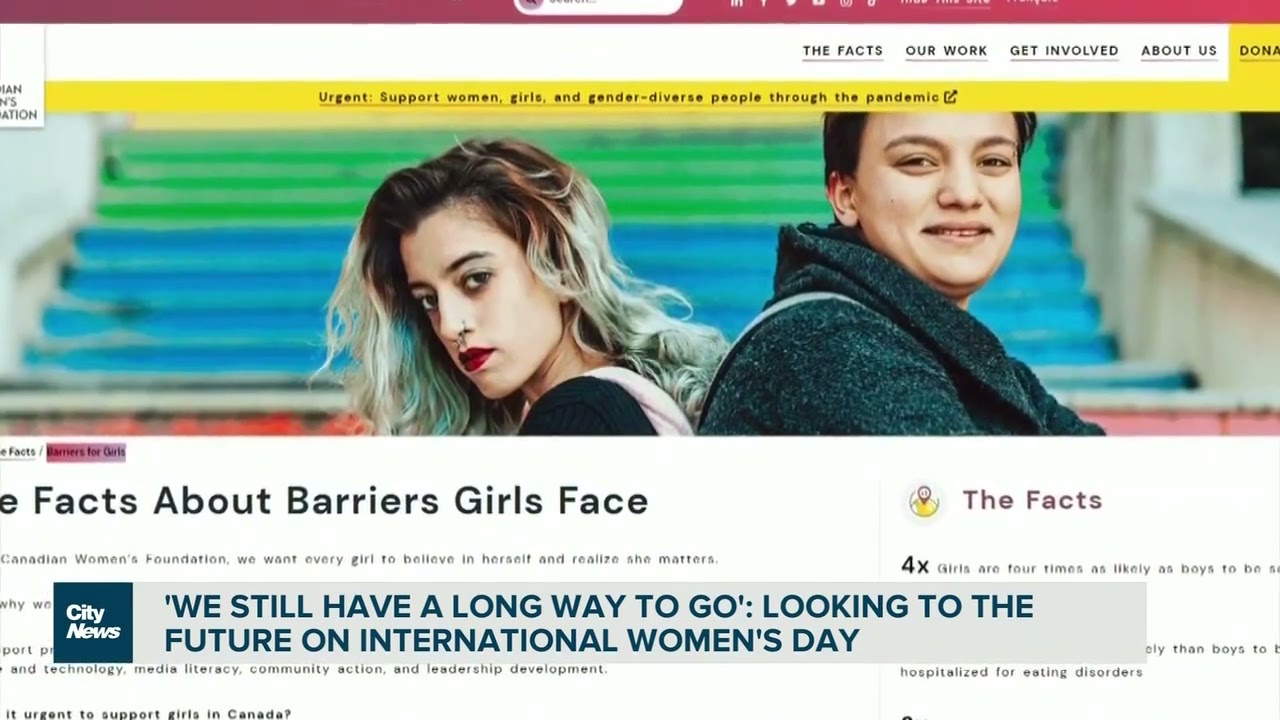
Task: Click the CityNews logo
Action: click(93, 622)
